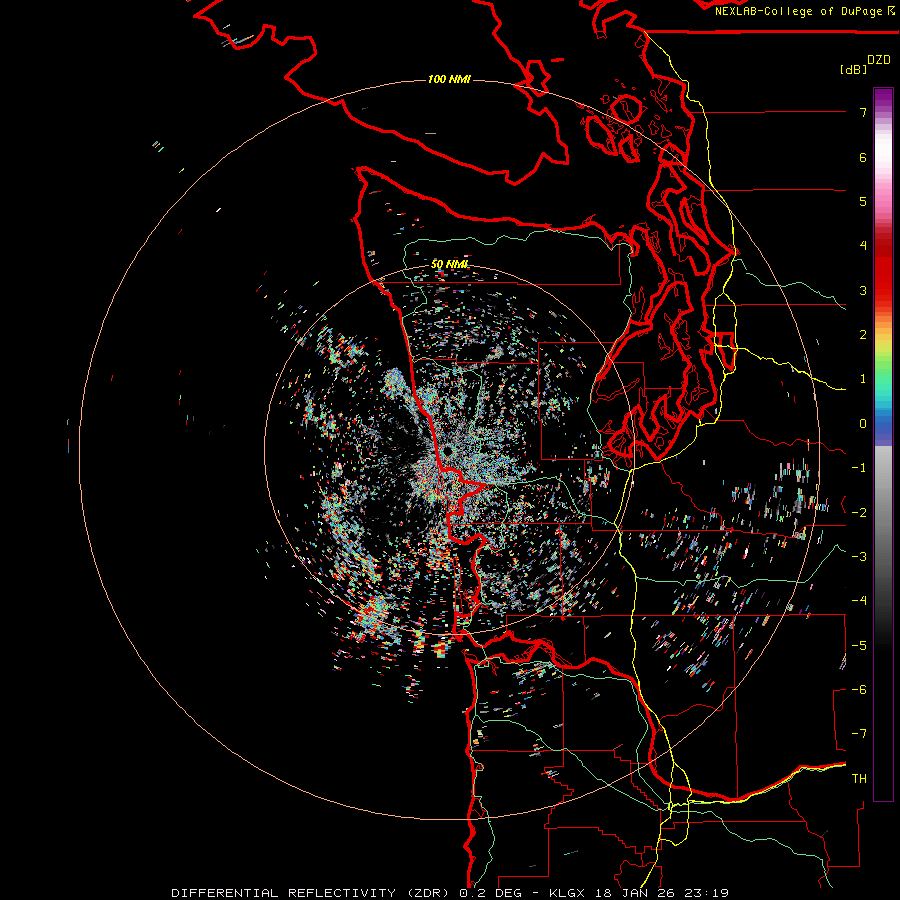Click the -5 dB tick label
The height and width of the screenshot is (900, 900).
pyautogui.click(x=859, y=646)
